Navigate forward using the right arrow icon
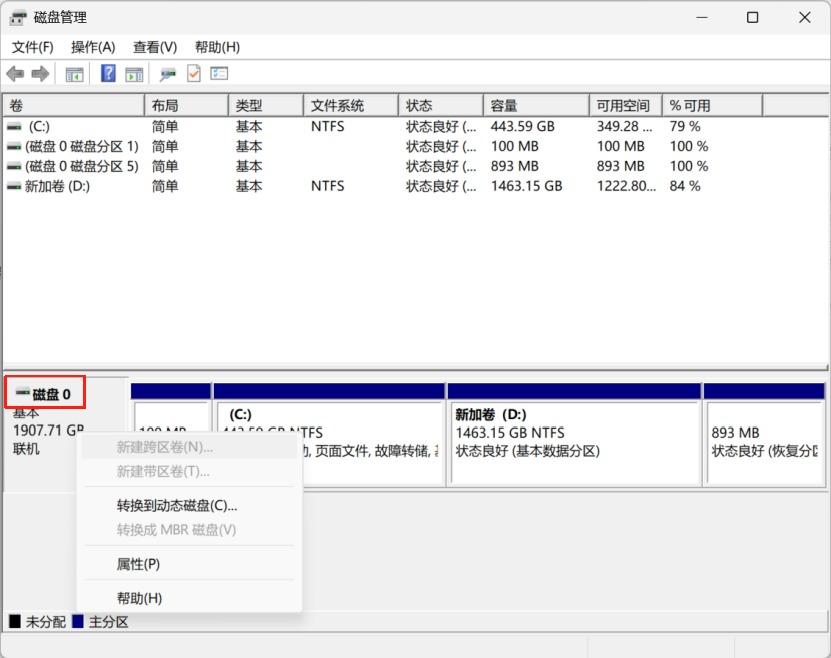 (x=40, y=73)
